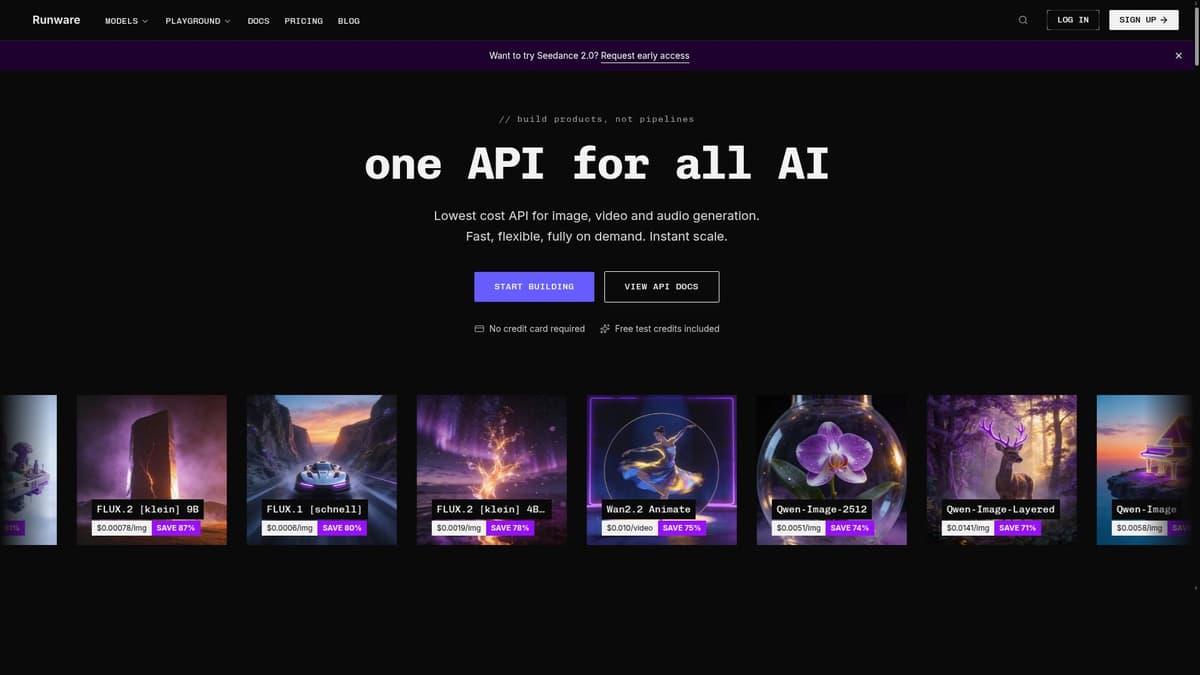Open the Docs menu item
Image resolution: width=1200 pixels, height=675 pixels.
[259, 21]
